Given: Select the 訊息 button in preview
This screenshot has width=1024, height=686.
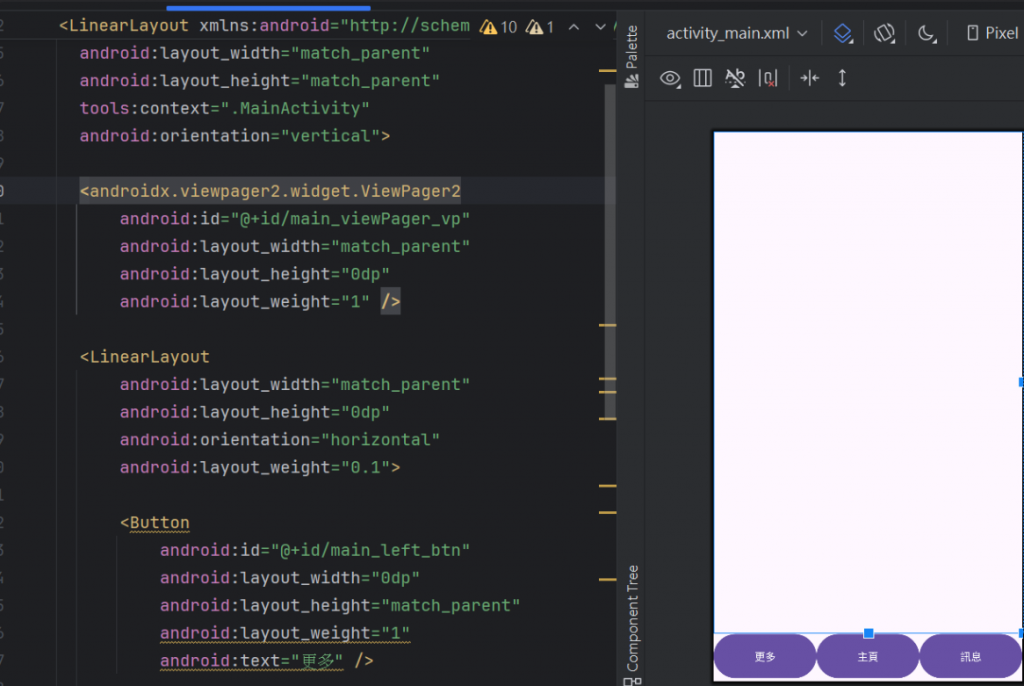Looking at the screenshot, I should coord(970,657).
